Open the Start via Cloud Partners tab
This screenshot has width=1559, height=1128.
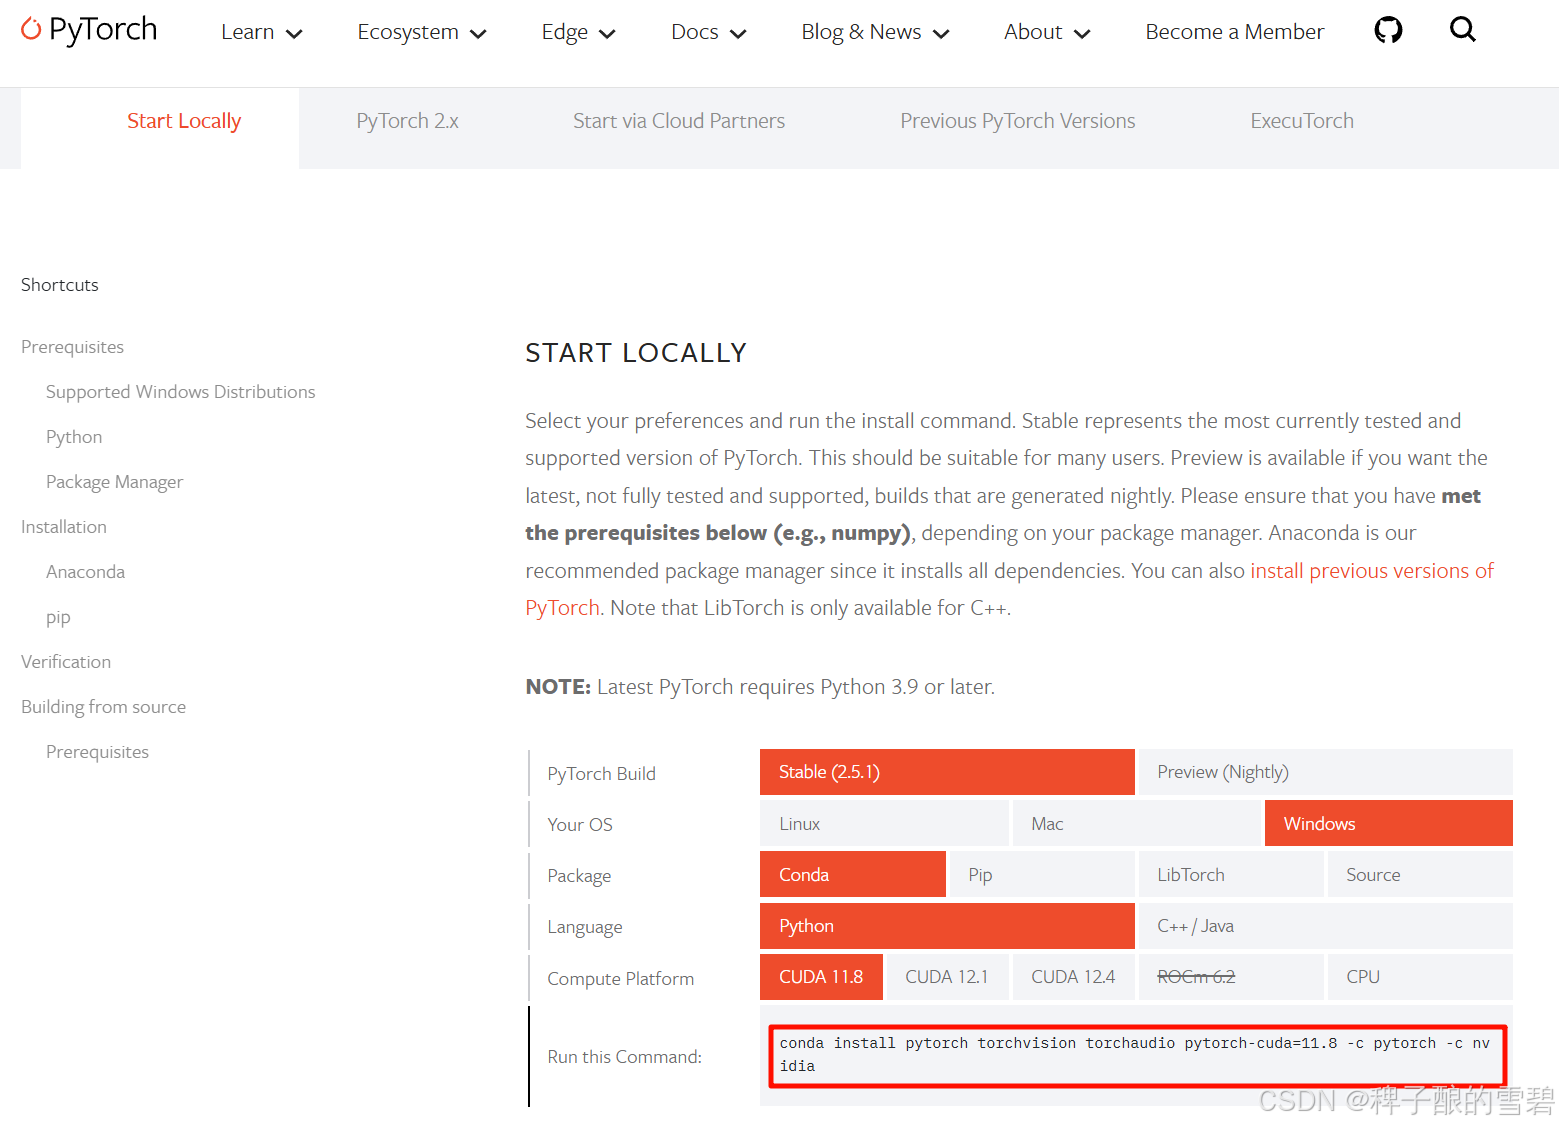(679, 121)
